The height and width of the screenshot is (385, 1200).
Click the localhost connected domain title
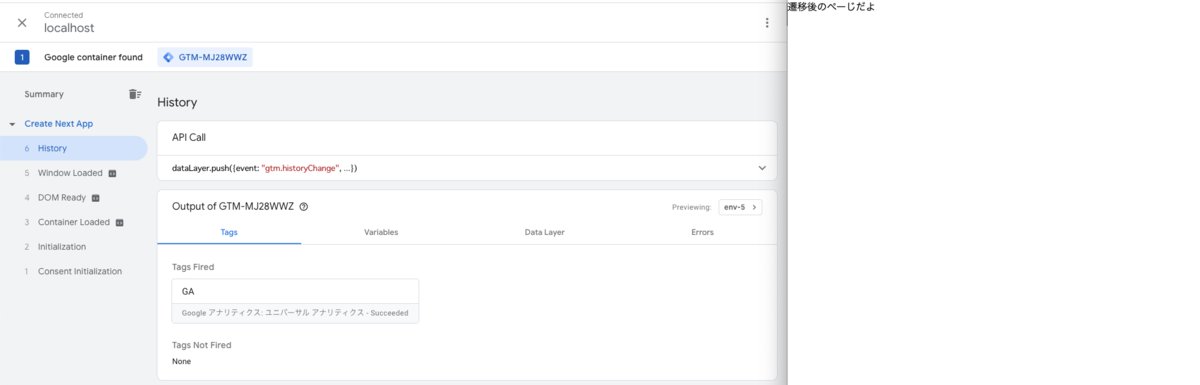(x=69, y=28)
